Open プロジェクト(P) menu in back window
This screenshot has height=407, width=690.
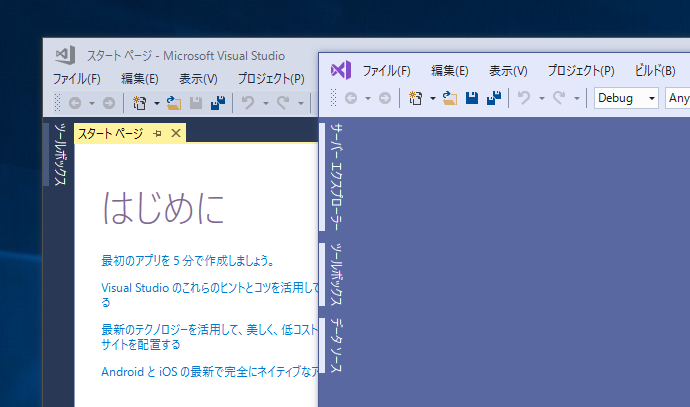point(271,79)
